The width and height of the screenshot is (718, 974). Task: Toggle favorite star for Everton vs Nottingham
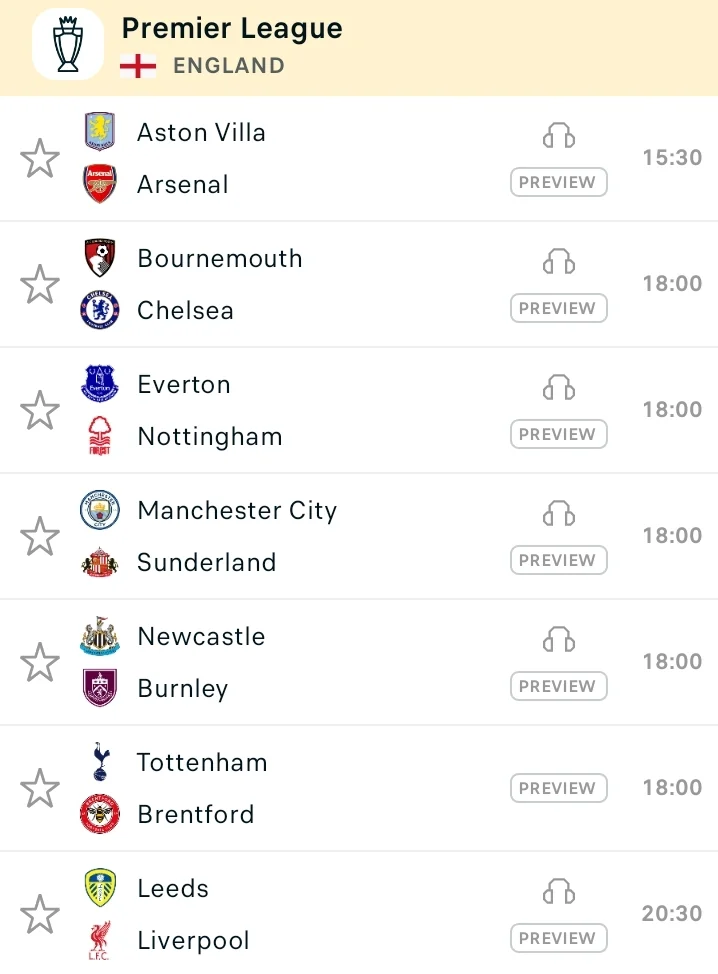click(40, 411)
